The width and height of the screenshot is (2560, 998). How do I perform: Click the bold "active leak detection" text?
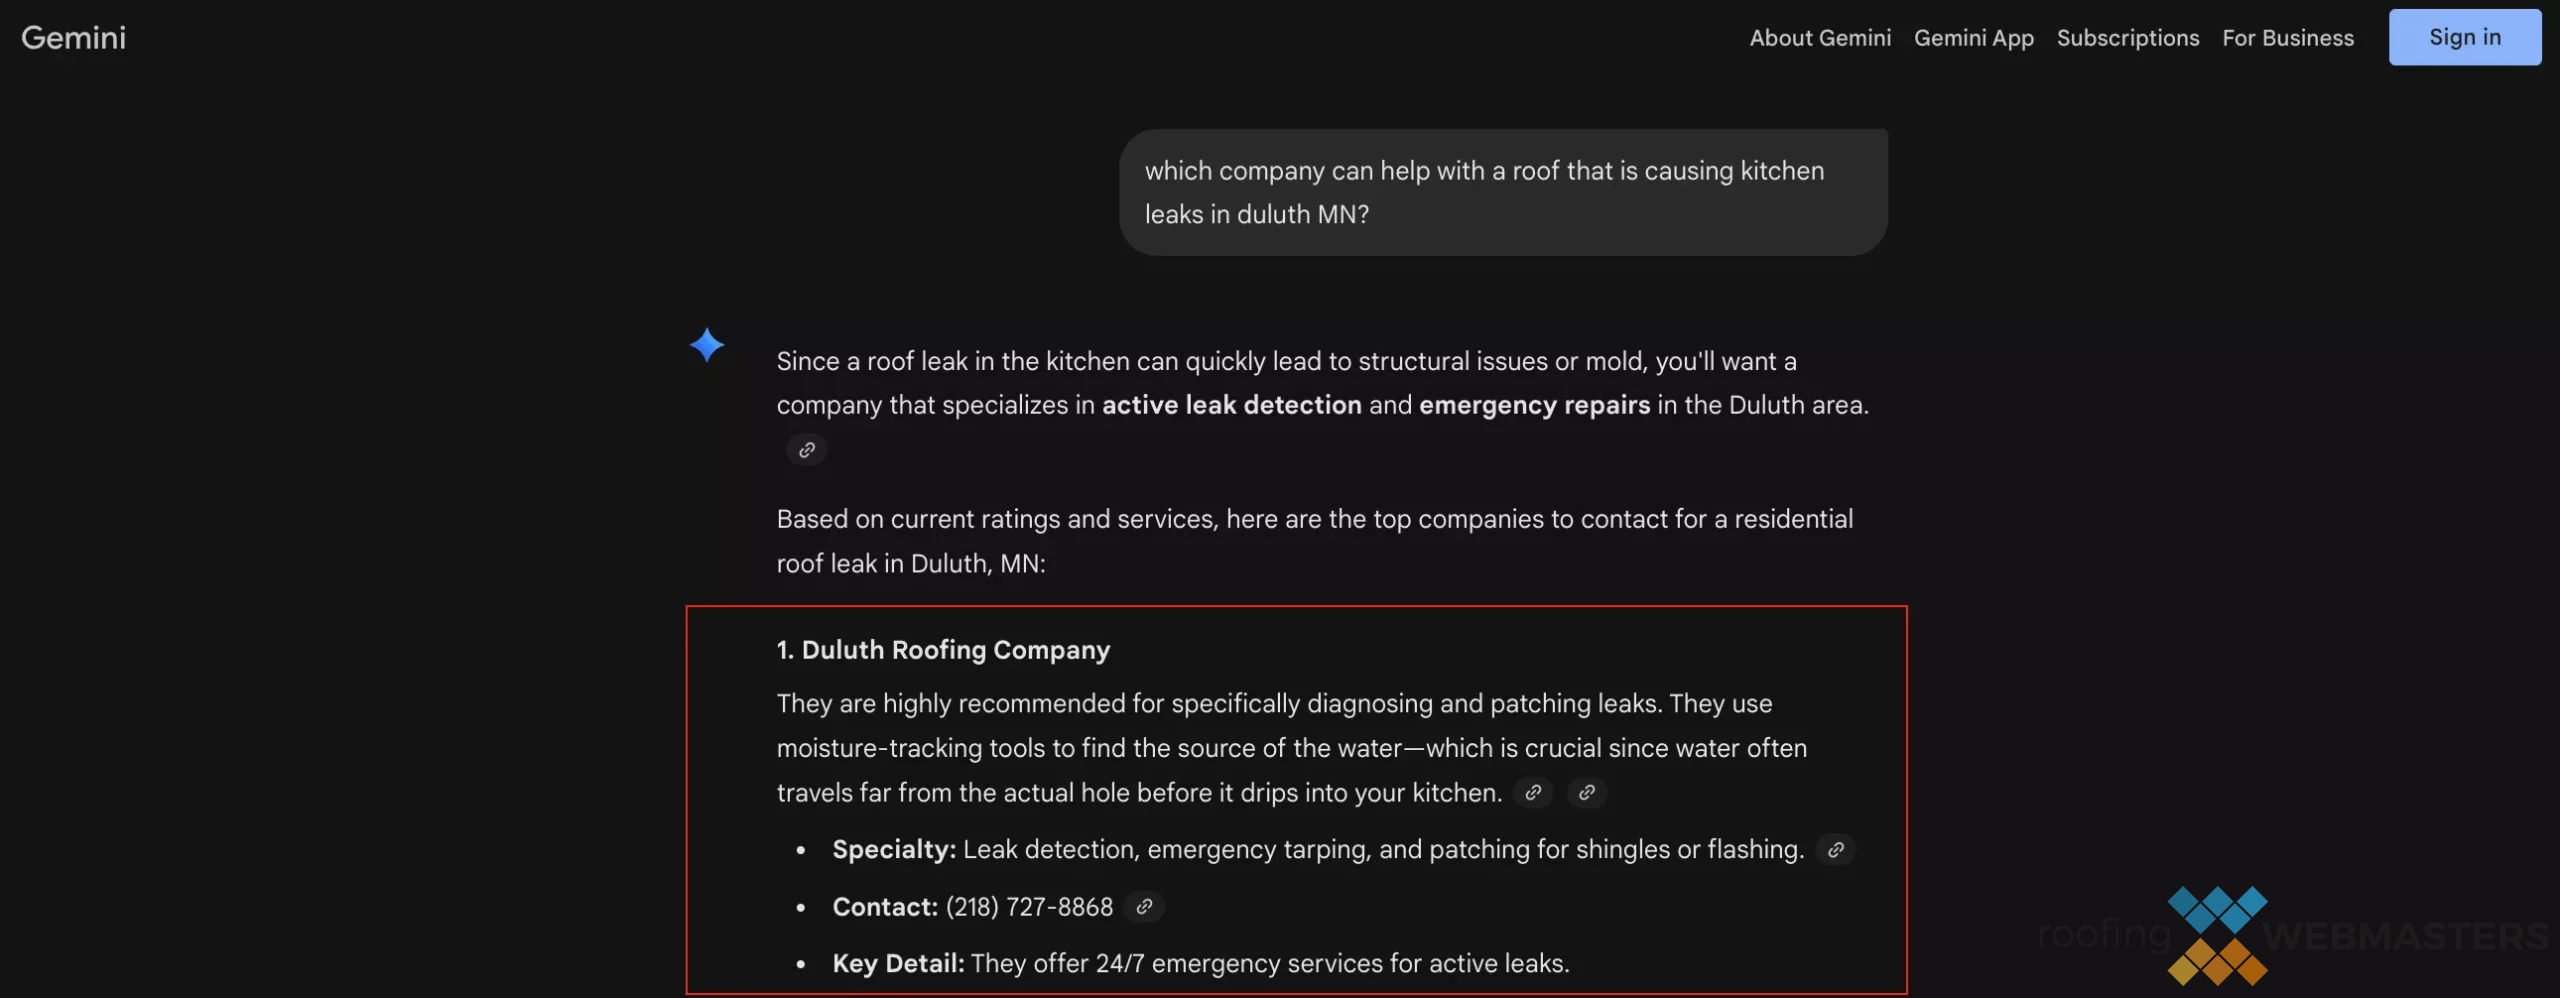(1231, 405)
